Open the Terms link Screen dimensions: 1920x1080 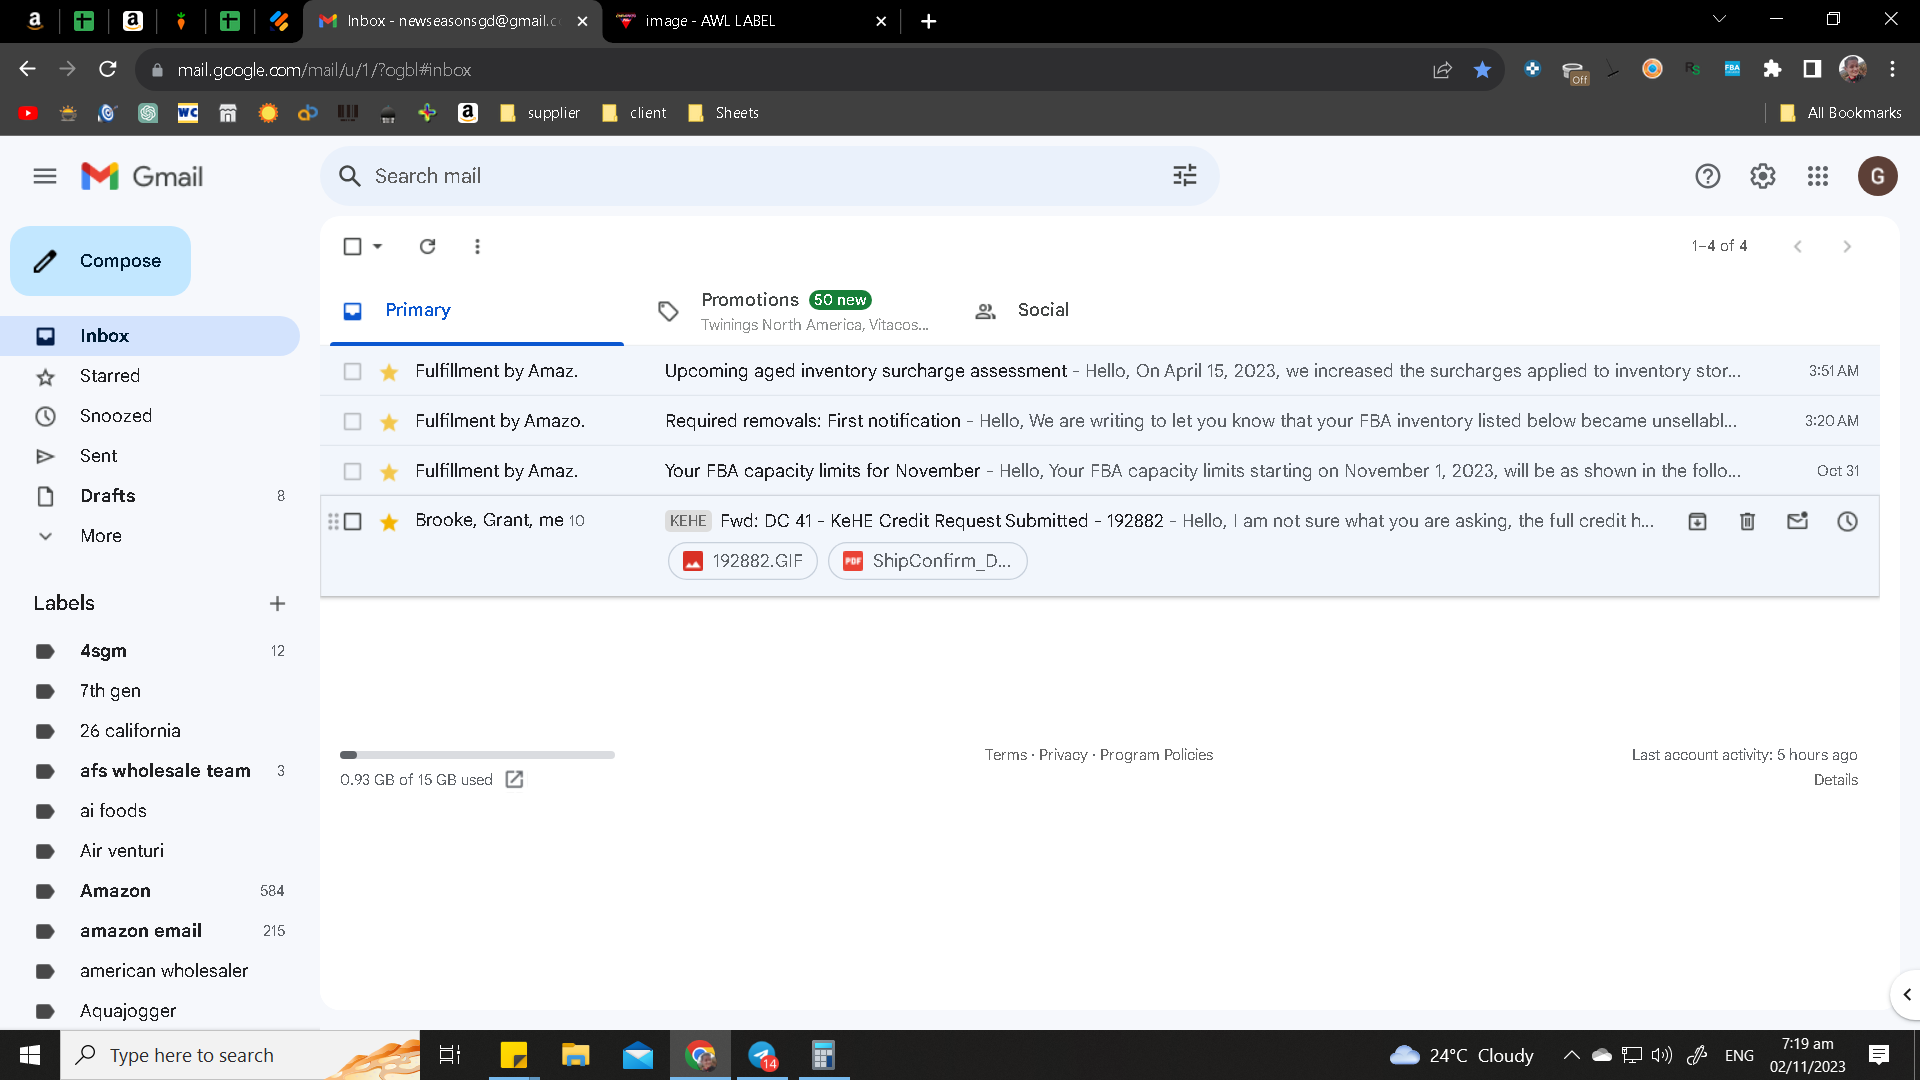pos(1005,755)
